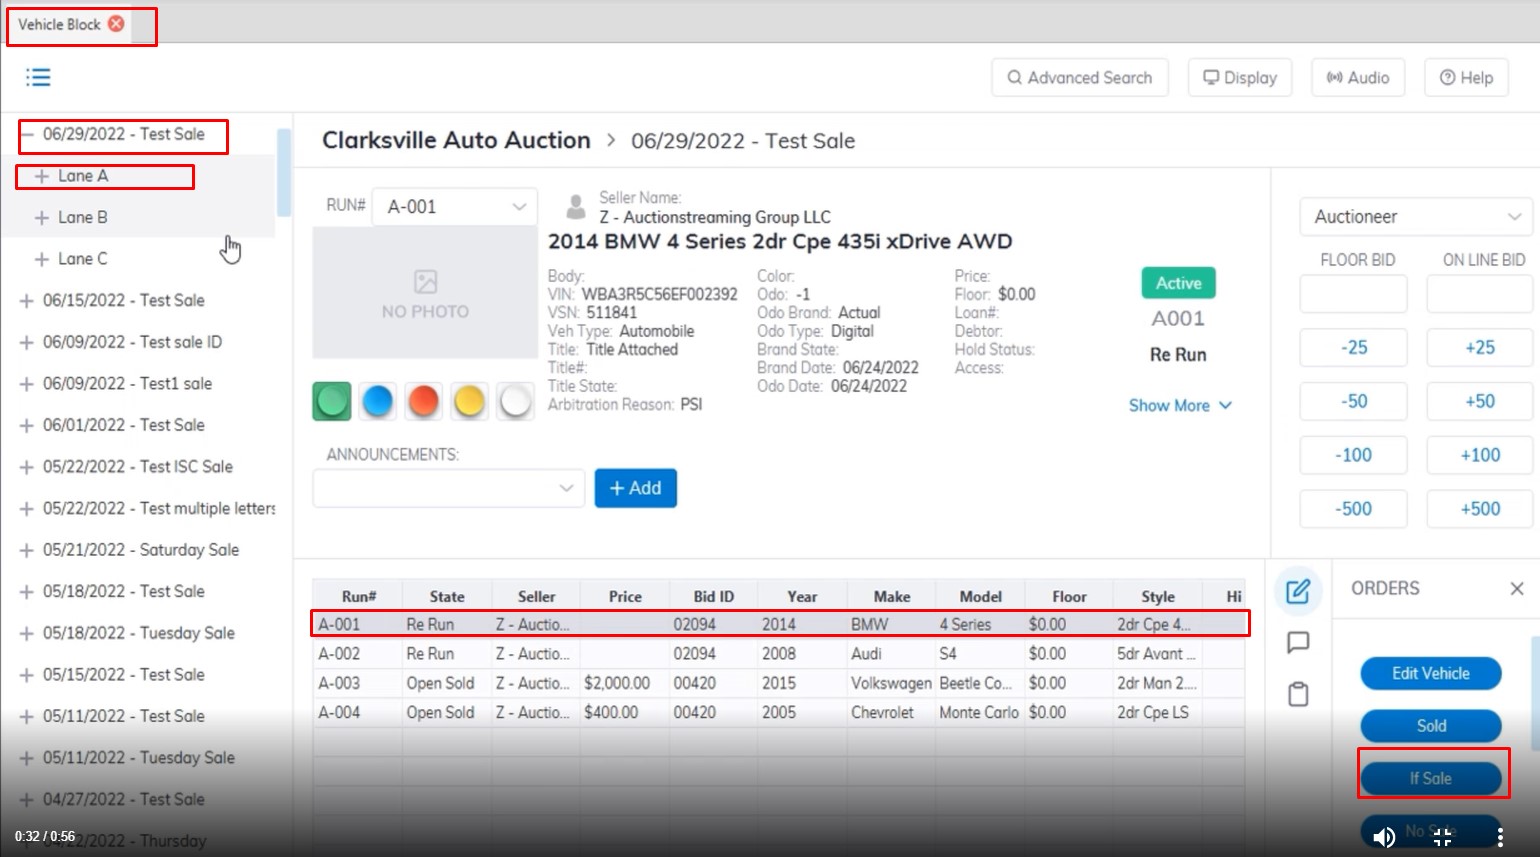Close the Vehicle Block tab
1540x857 pixels.
click(x=116, y=24)
